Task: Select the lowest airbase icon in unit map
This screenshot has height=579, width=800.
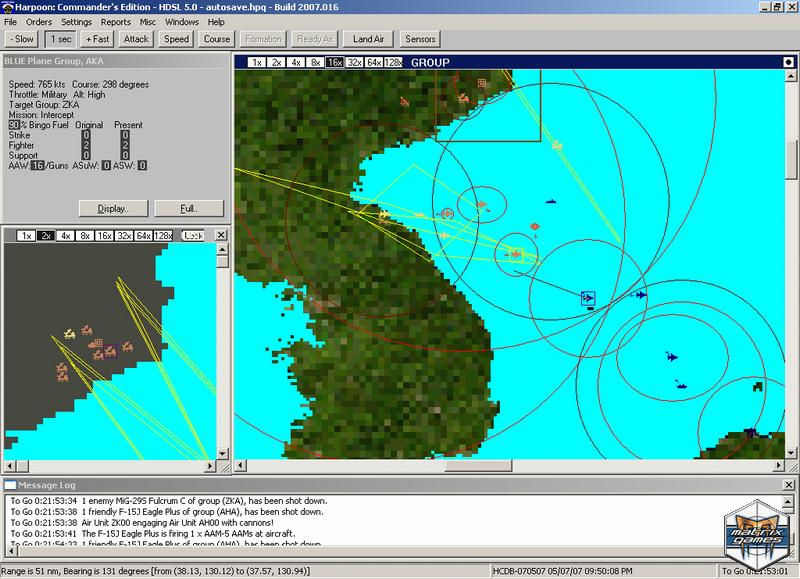Action: tap(63, 377)
